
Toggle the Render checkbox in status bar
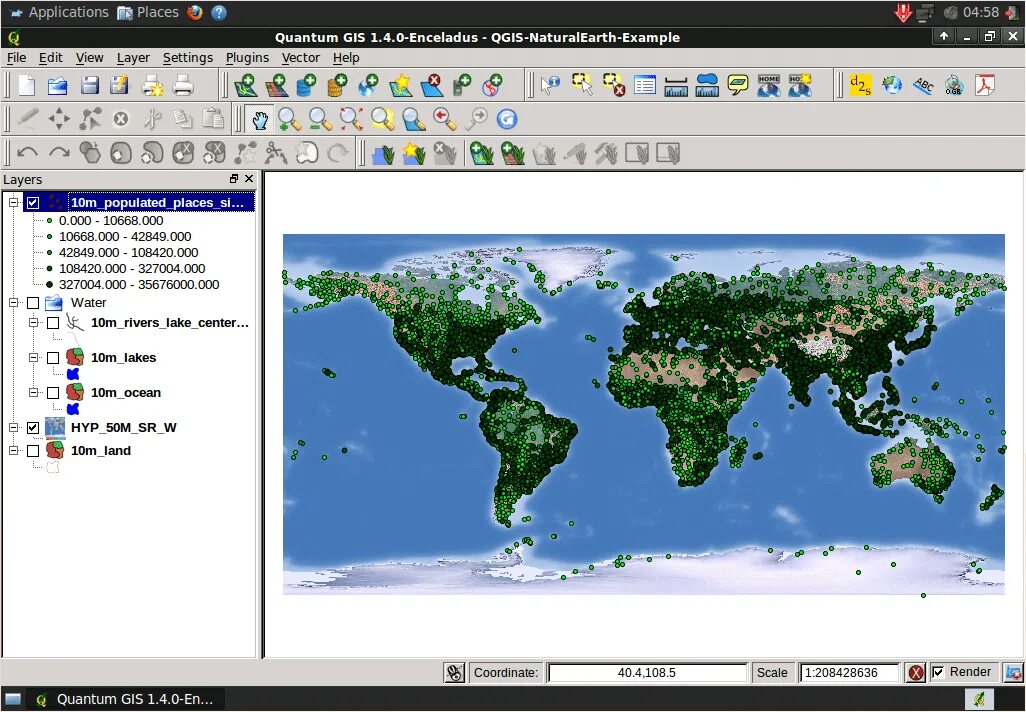tap(938, 672)
